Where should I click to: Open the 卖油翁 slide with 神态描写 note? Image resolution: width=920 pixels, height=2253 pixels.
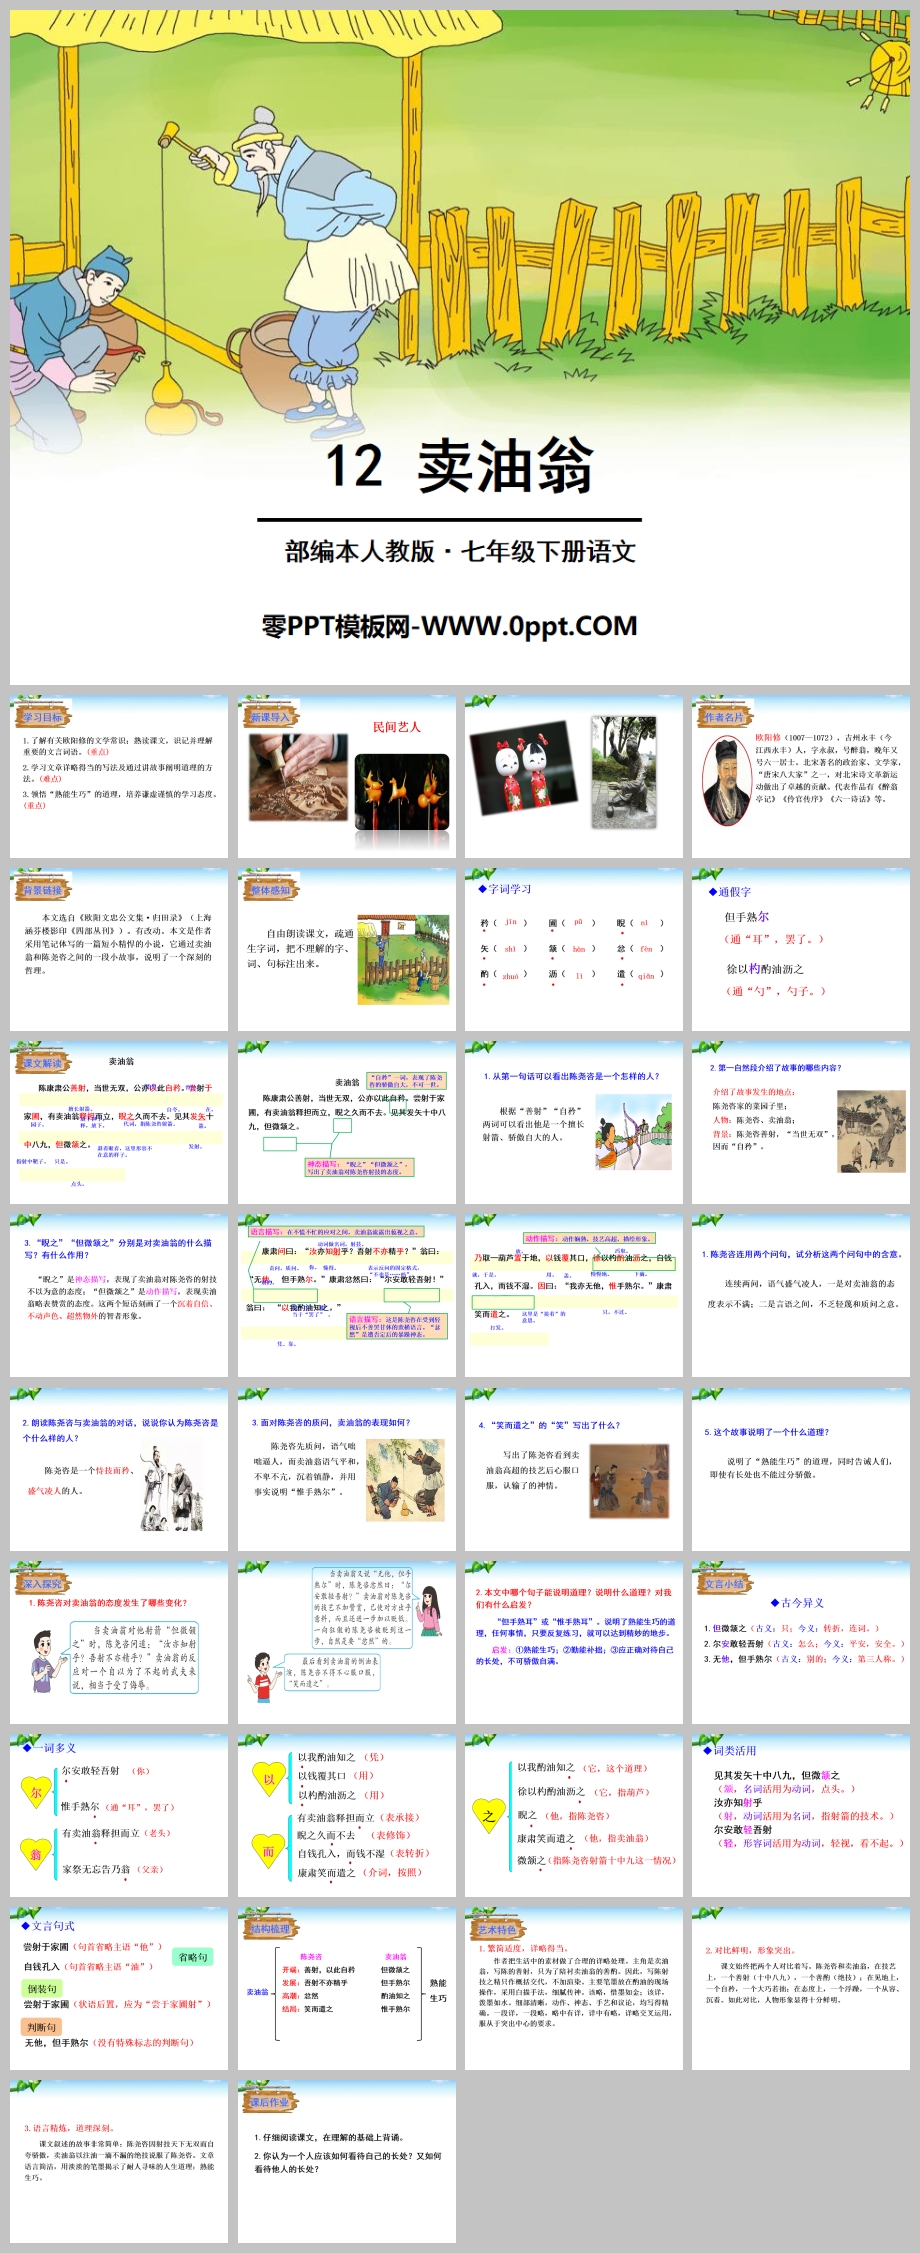[x=347, y=1122]
